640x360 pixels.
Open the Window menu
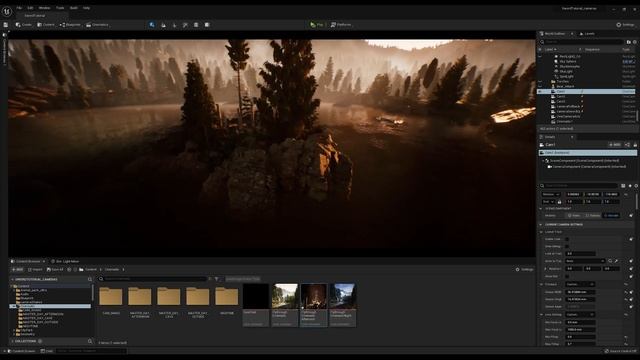[x=44, y=8]
